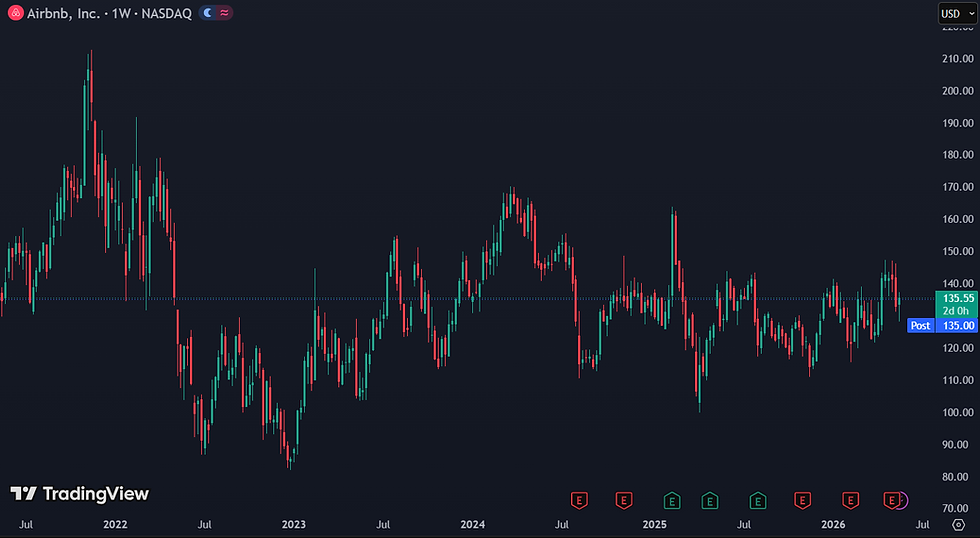This screenshot has width=980, height=538.
Task: Click the 2026 time axis label
Action: [x=833, y=525]
